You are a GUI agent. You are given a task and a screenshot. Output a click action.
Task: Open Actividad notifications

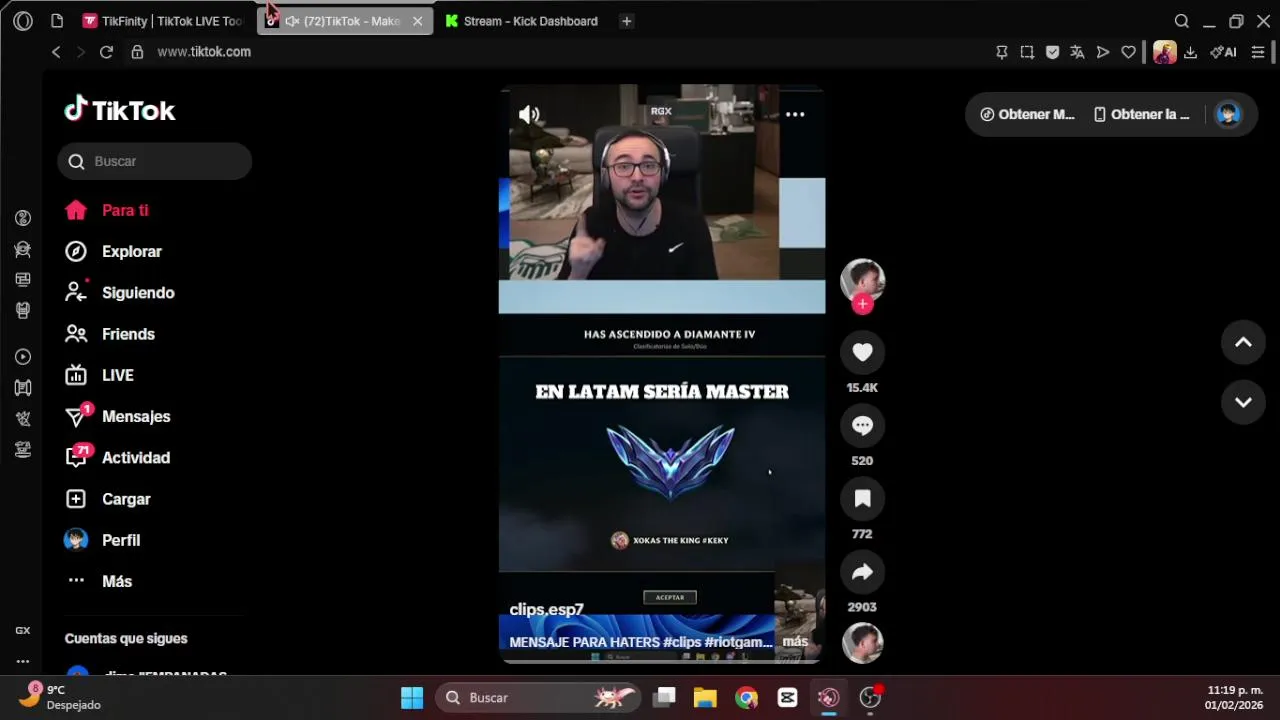tap(118, 458)
